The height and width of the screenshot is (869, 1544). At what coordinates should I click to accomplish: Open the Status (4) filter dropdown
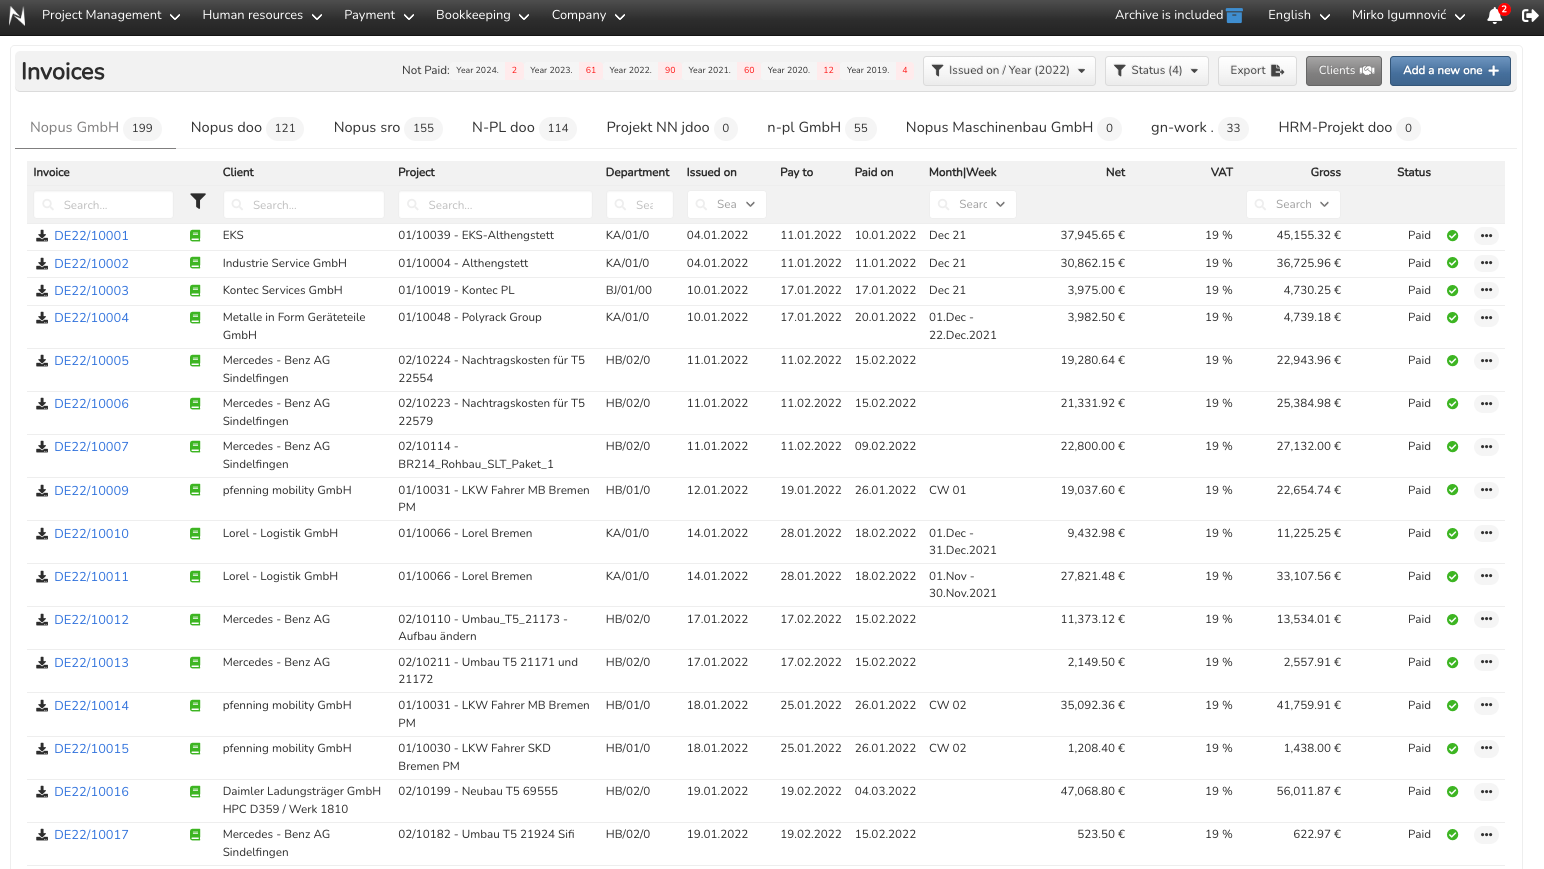(1156, 71)
